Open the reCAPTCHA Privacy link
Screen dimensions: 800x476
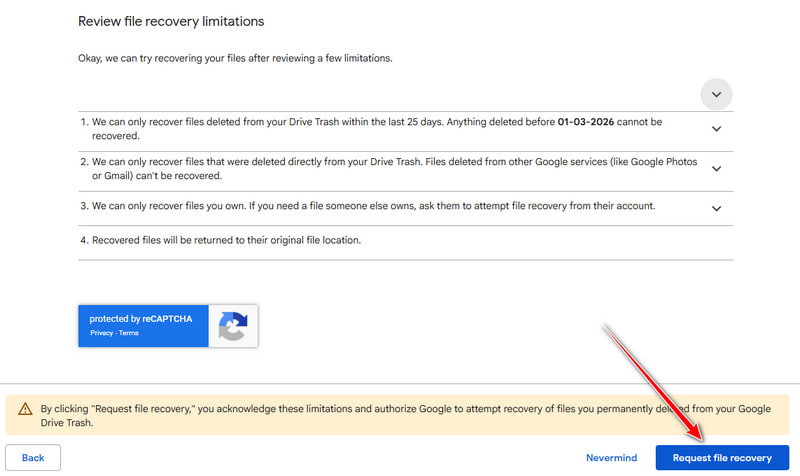101,333
